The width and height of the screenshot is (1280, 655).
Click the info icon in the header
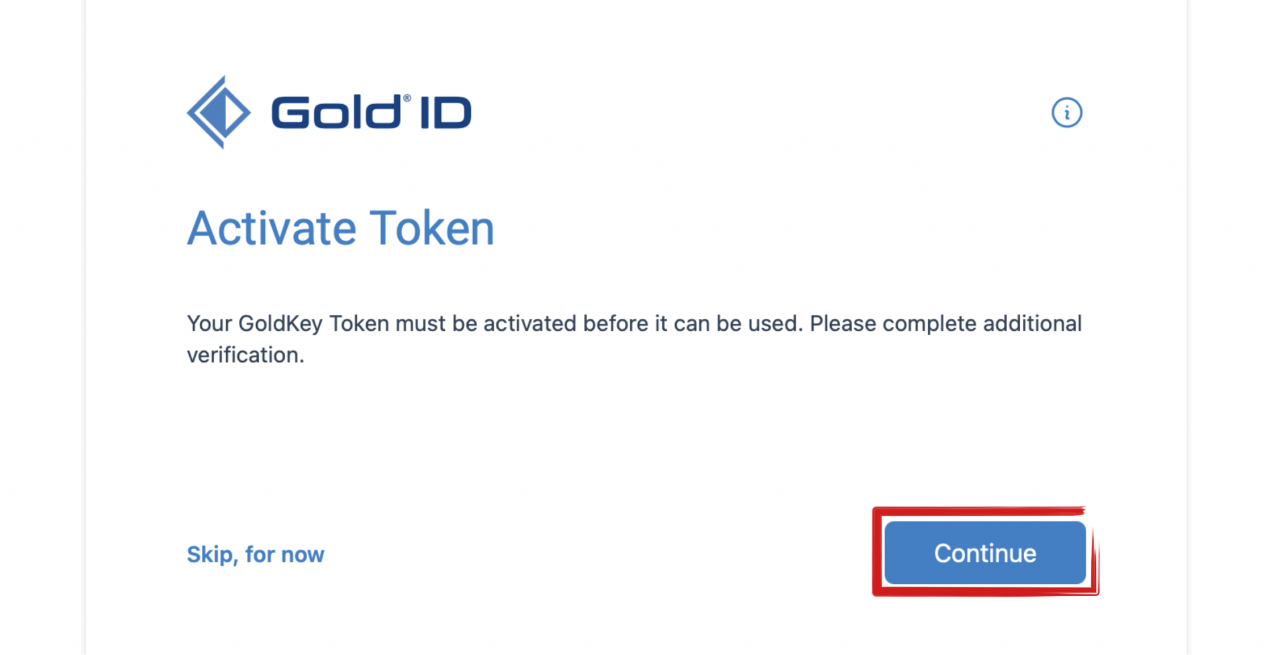(1067, 112)
